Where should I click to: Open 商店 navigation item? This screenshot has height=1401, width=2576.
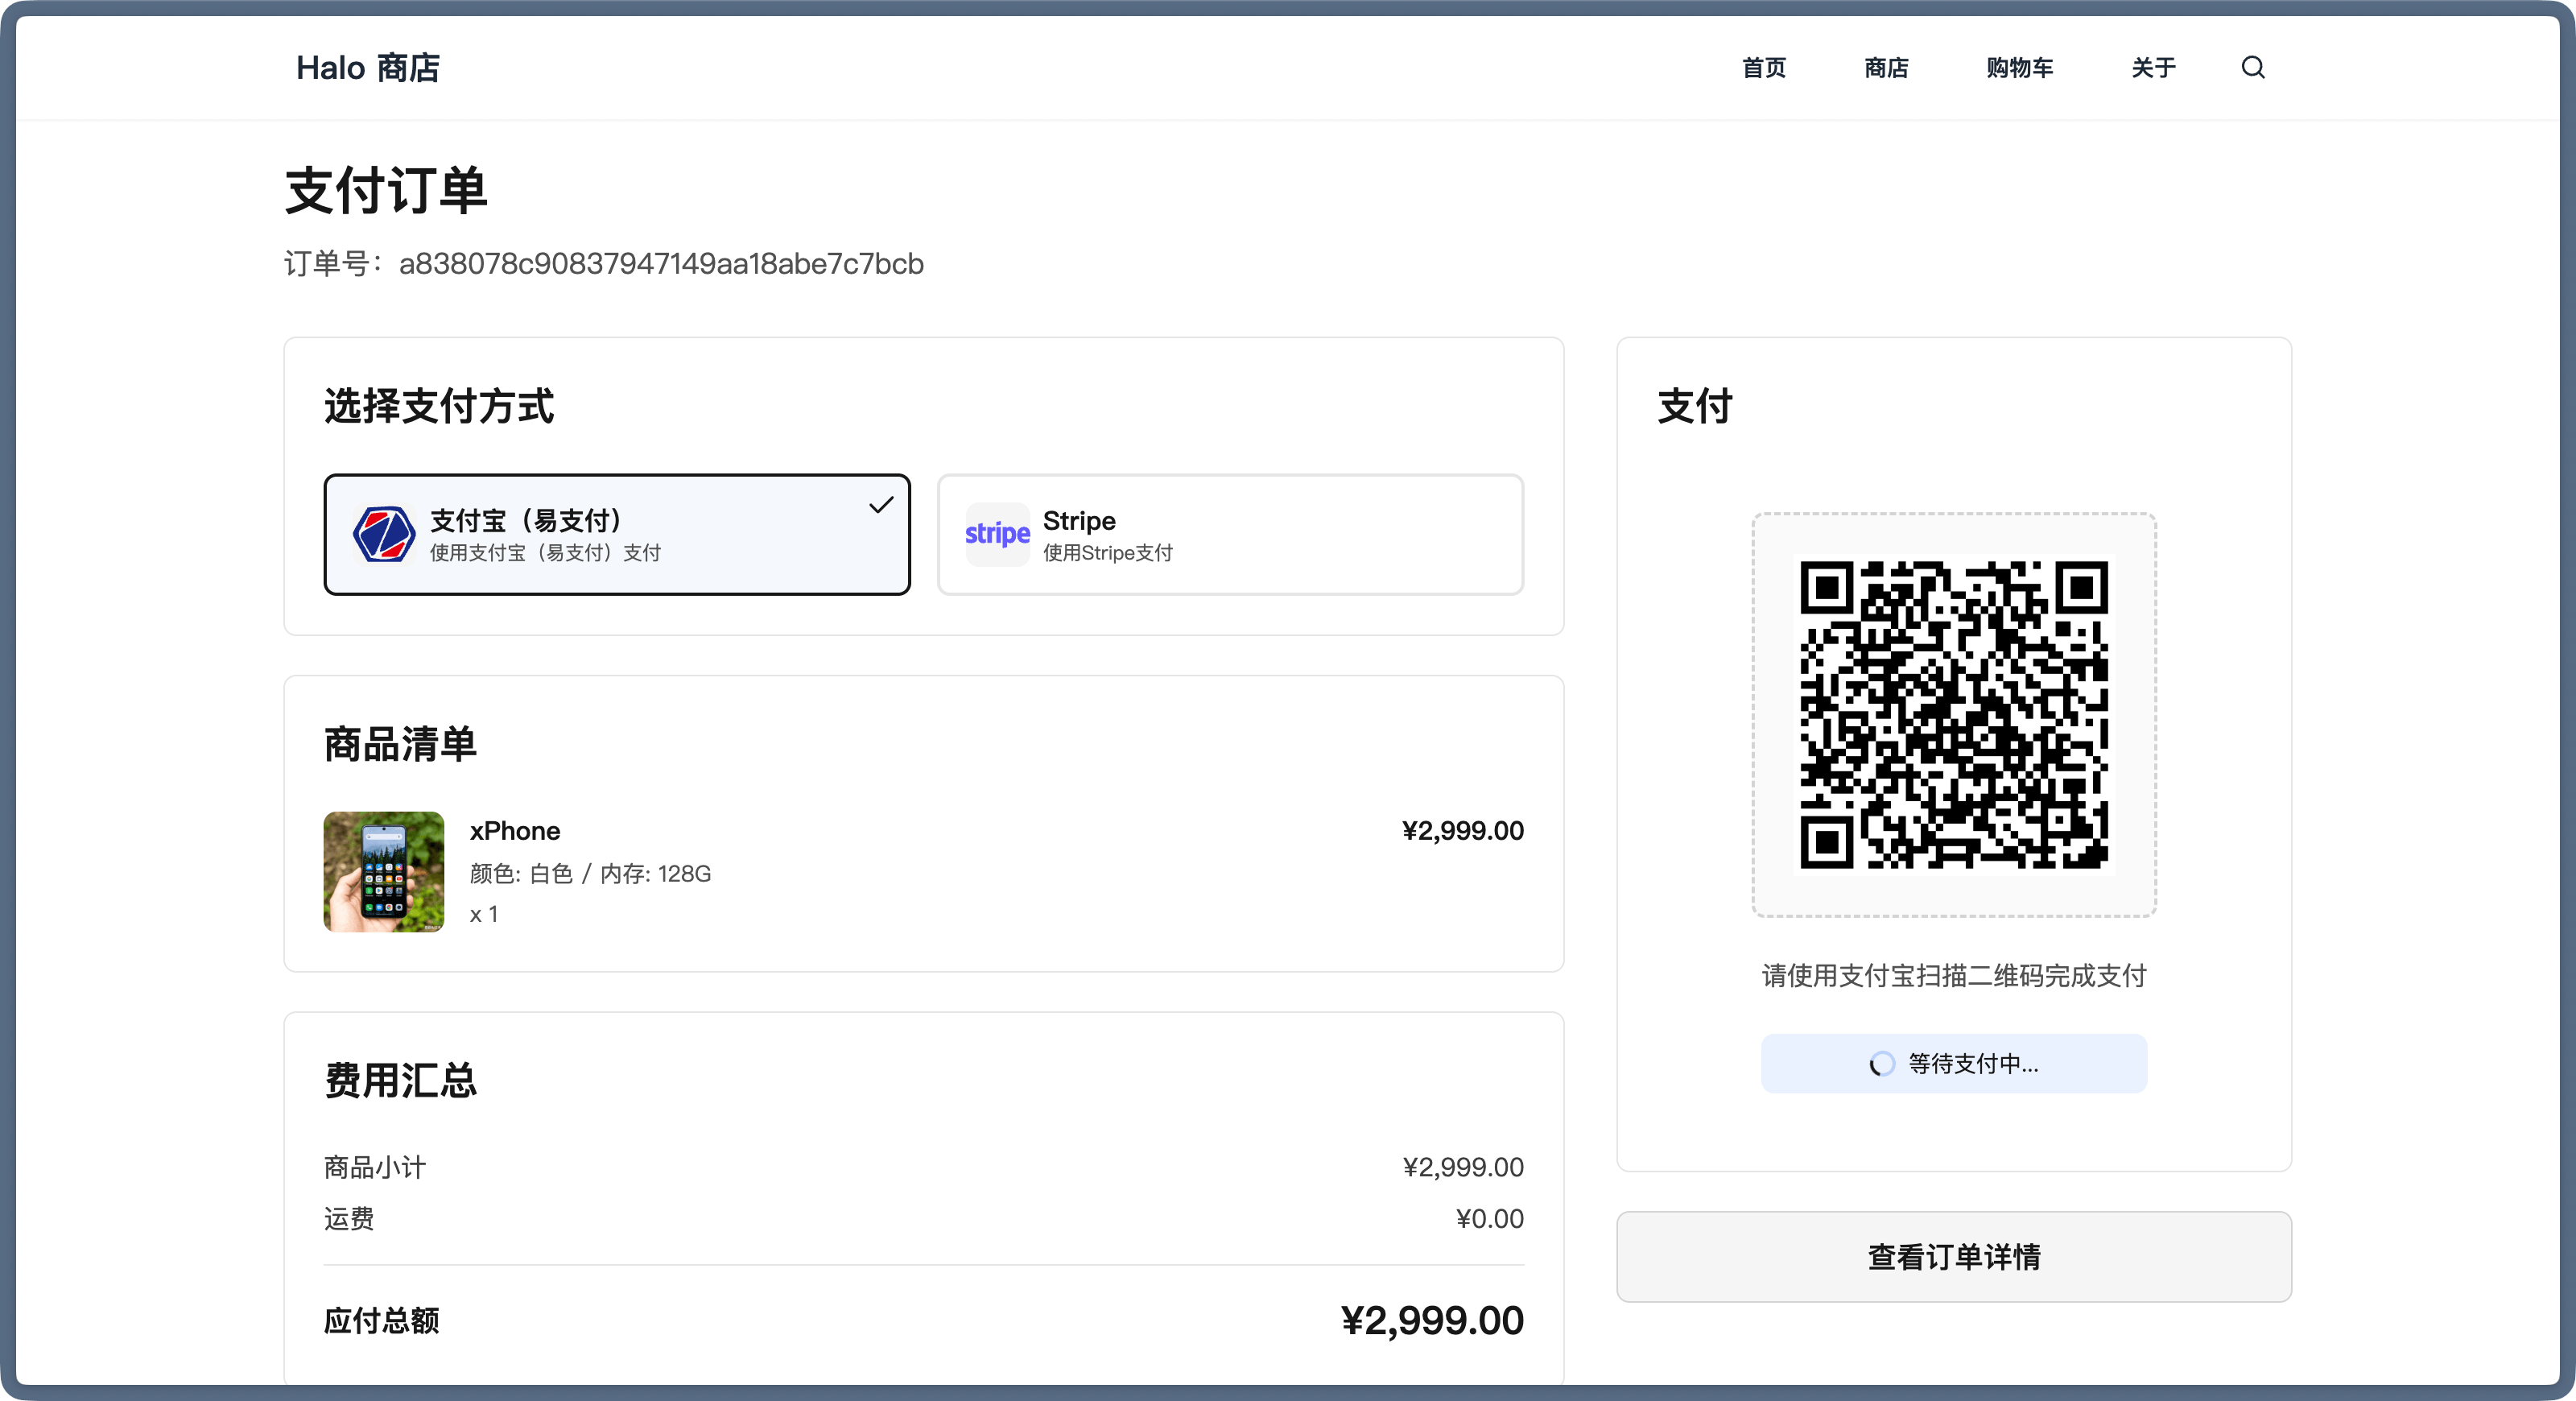[1886, 67]
